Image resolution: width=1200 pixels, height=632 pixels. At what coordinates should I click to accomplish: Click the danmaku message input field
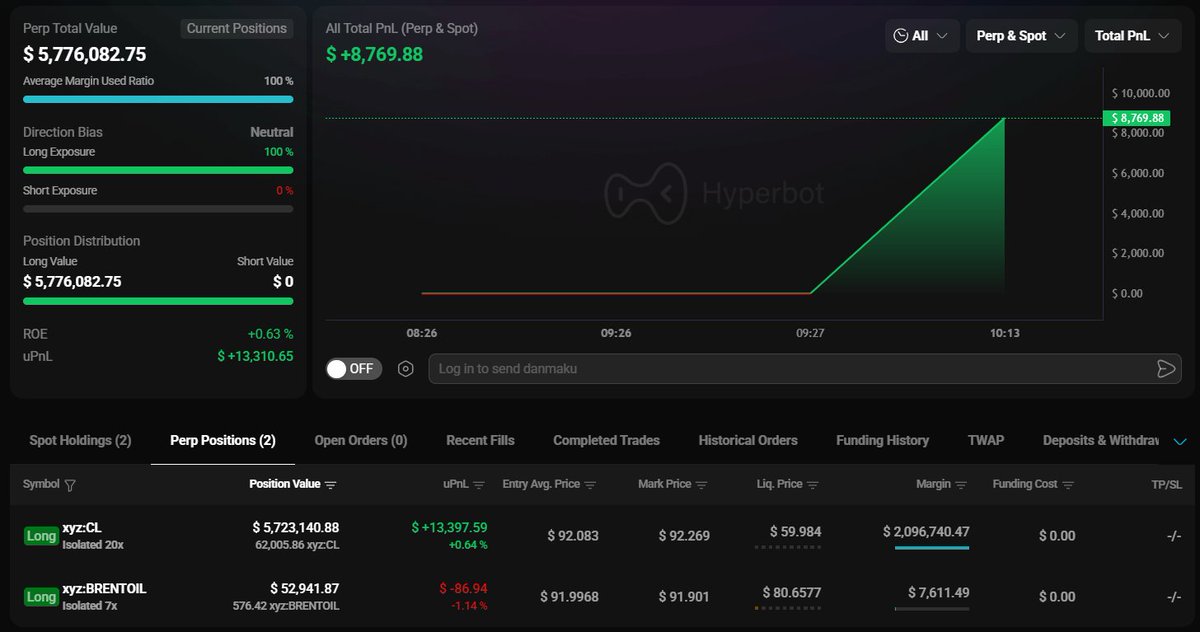point(790,368)
